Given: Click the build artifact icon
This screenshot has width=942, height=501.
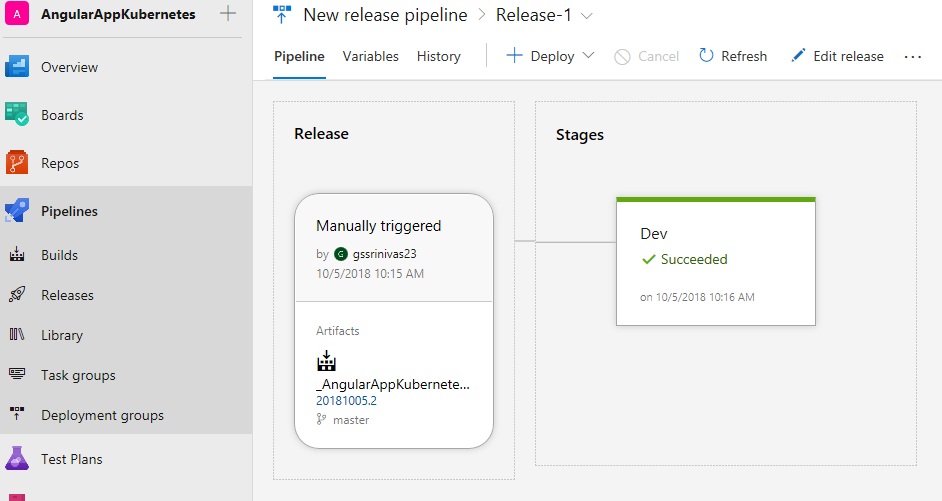Looking at the screenshot, I should point(326,360).
